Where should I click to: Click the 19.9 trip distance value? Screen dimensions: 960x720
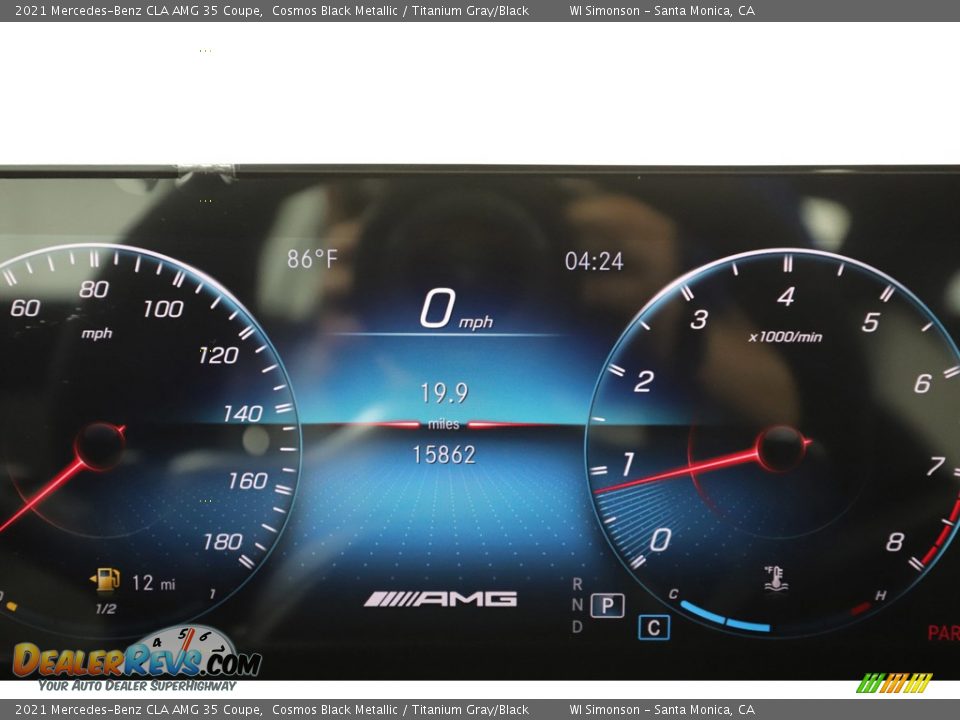pyautogui.click(x=444, y=392)
